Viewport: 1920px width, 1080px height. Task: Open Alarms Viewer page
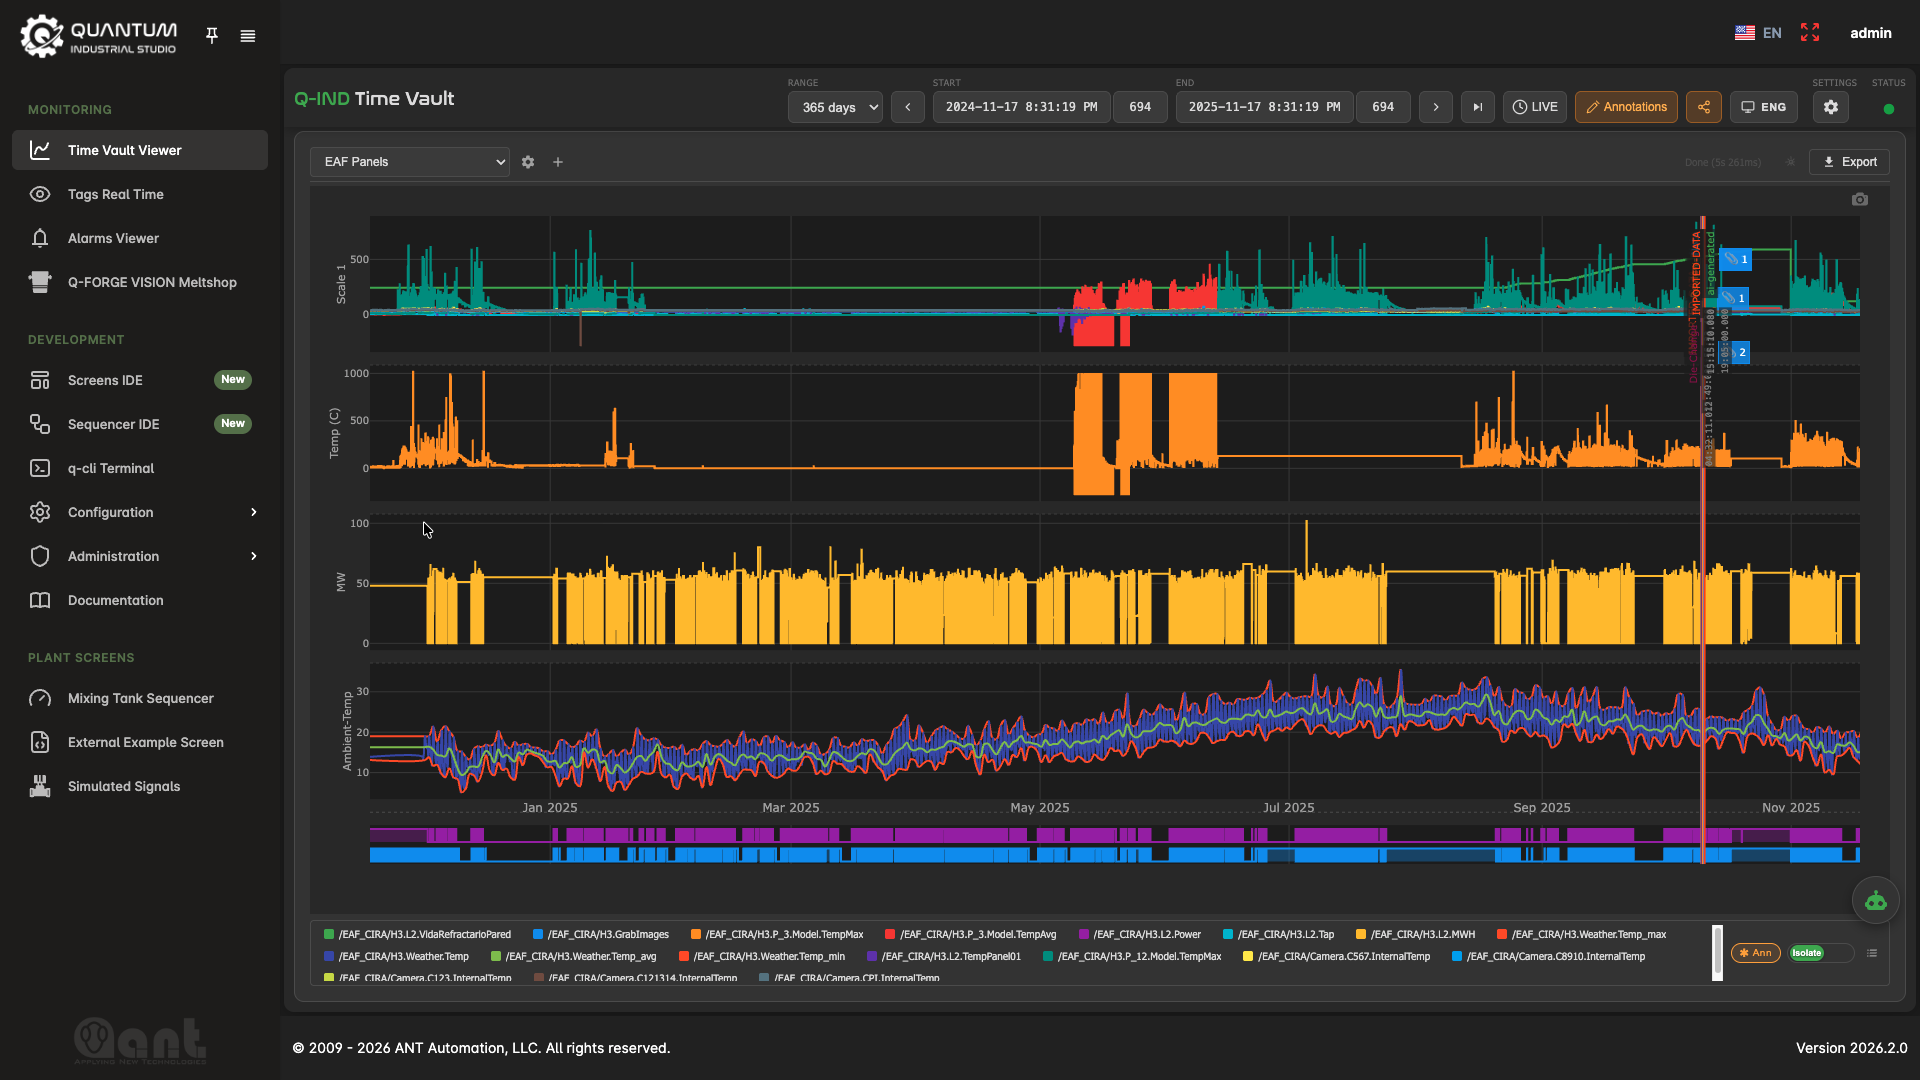140,238
